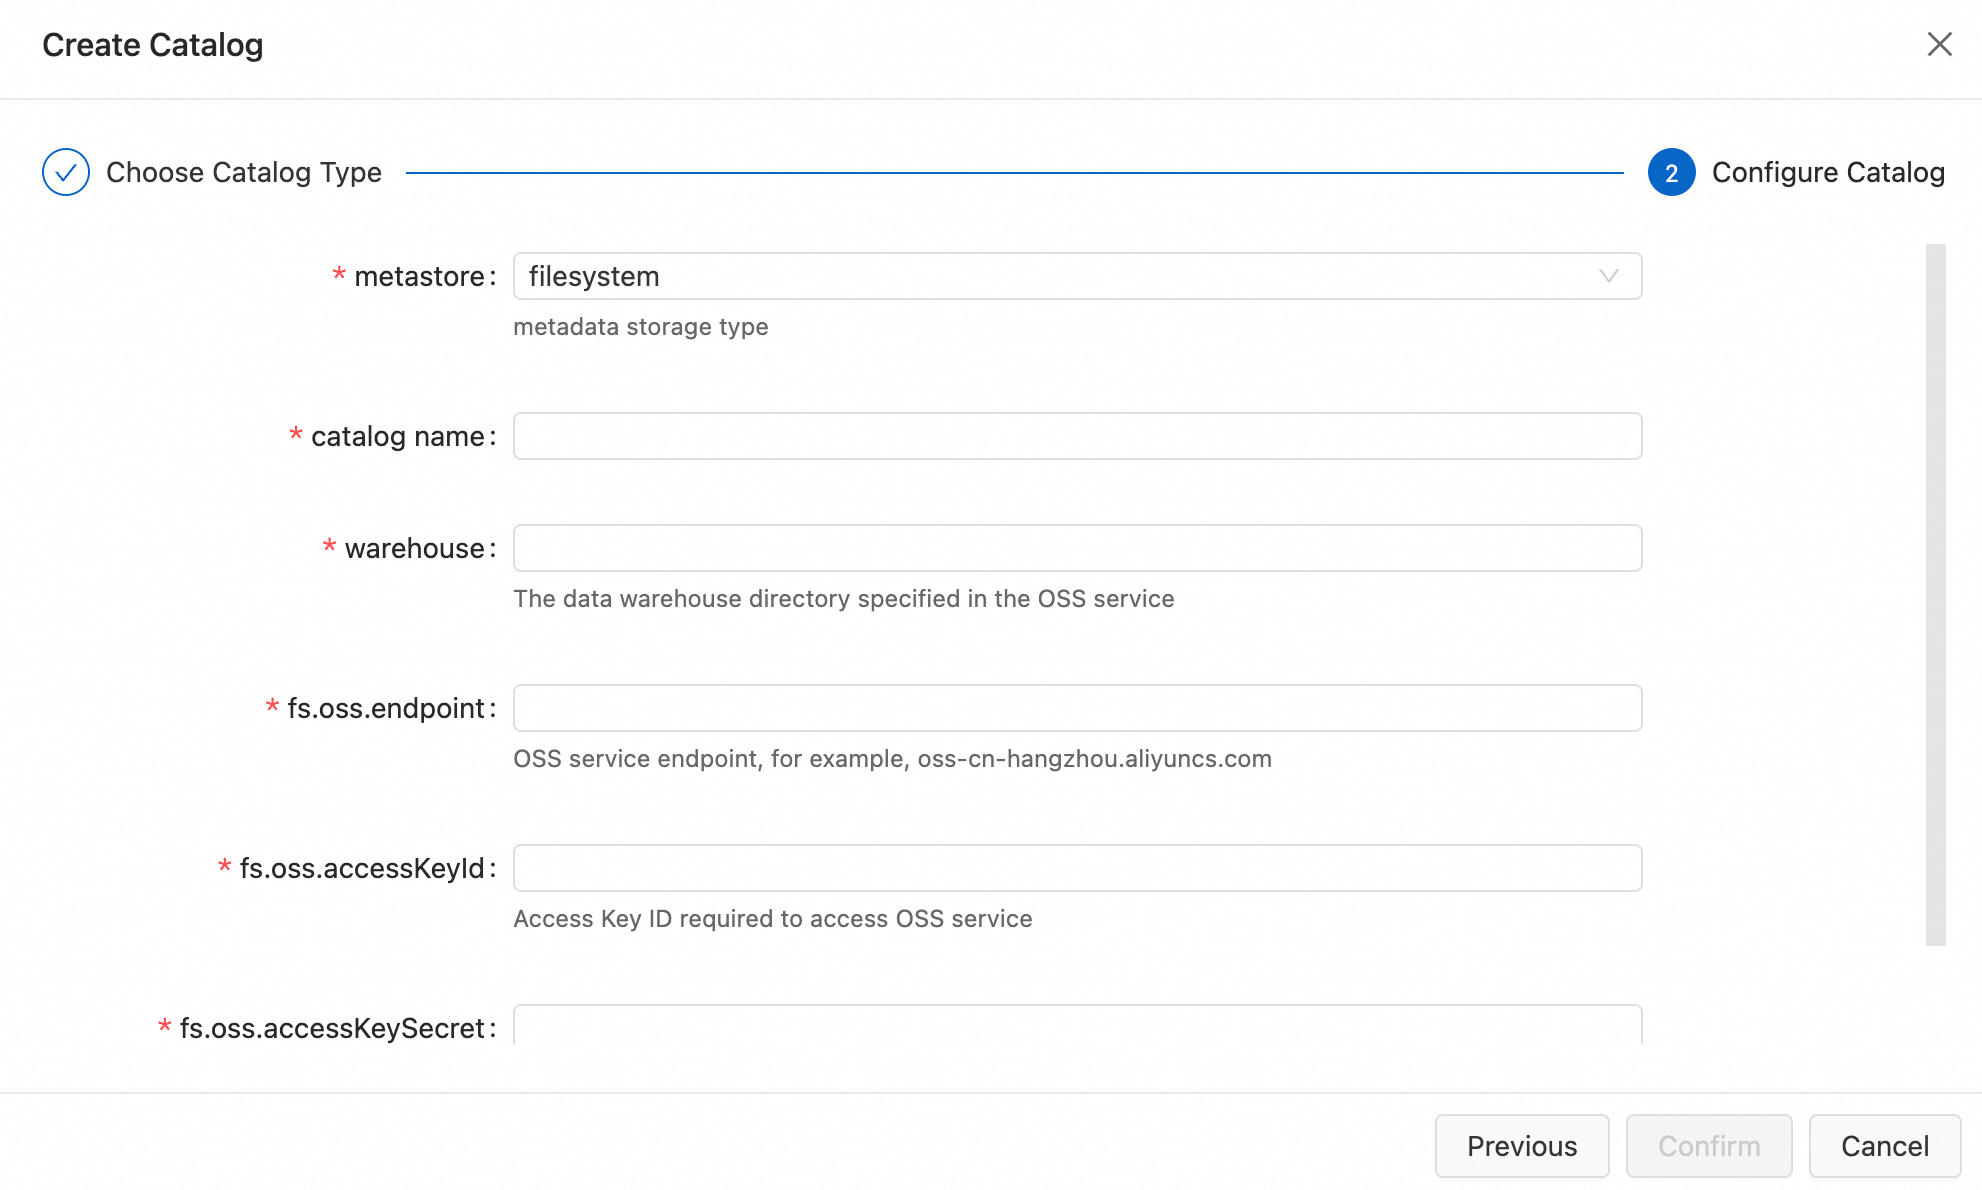This screenshot has width=1982, height=1190.
Task: Close the Create Catalog dialog
Action: pyautogui.click(x=1940, y=44)
